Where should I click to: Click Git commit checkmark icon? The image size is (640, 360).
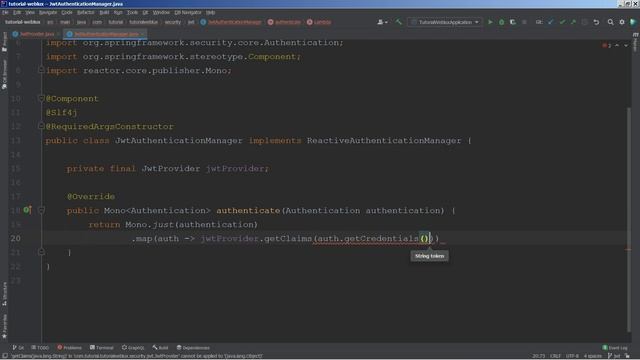[x=562, y=22]
